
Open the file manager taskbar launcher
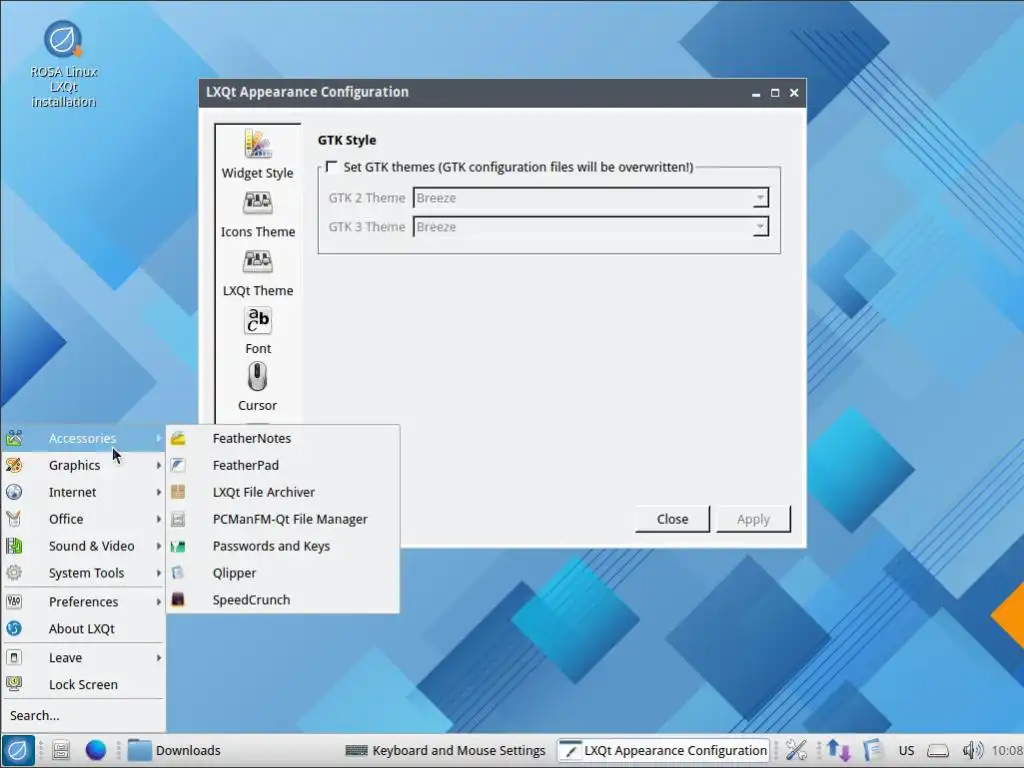click(x=61, y=750)
